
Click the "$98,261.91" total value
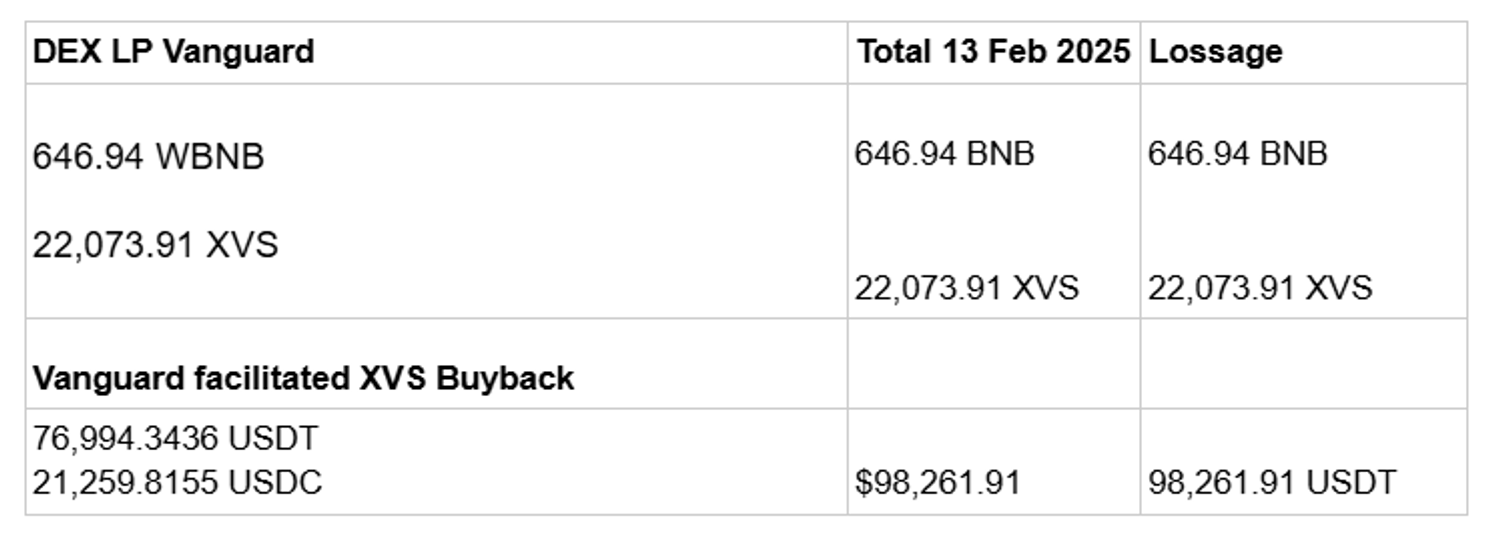tap(937, 482)
